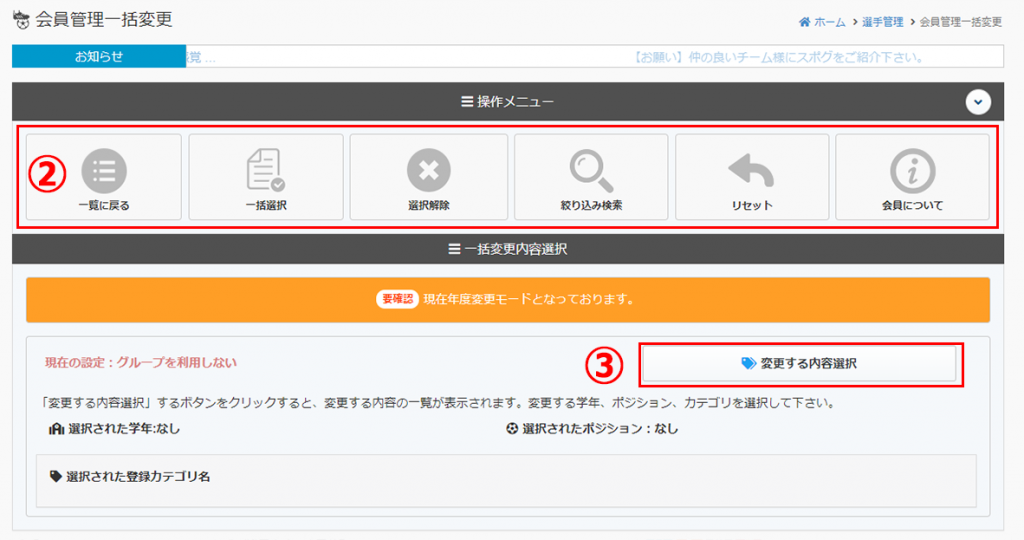The image size is (1024, 540).
Task: Click the 操作メニュー header bar
Action: (506, 102)
